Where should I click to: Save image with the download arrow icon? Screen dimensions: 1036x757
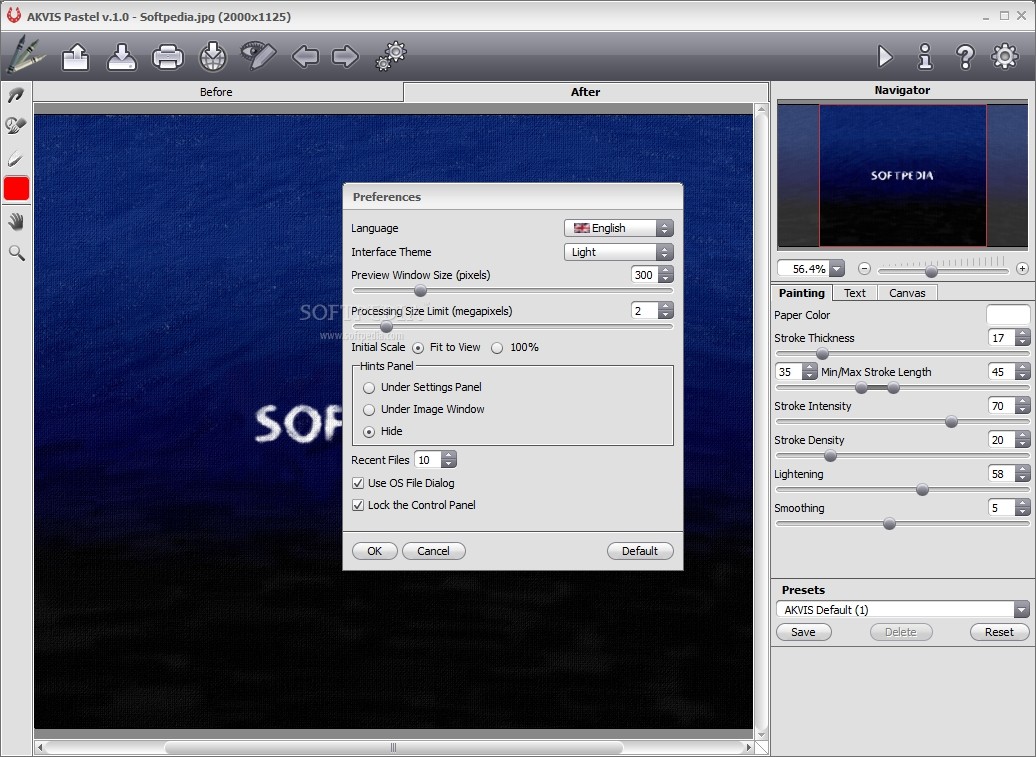pyautogui.click(x=122, y=57)
